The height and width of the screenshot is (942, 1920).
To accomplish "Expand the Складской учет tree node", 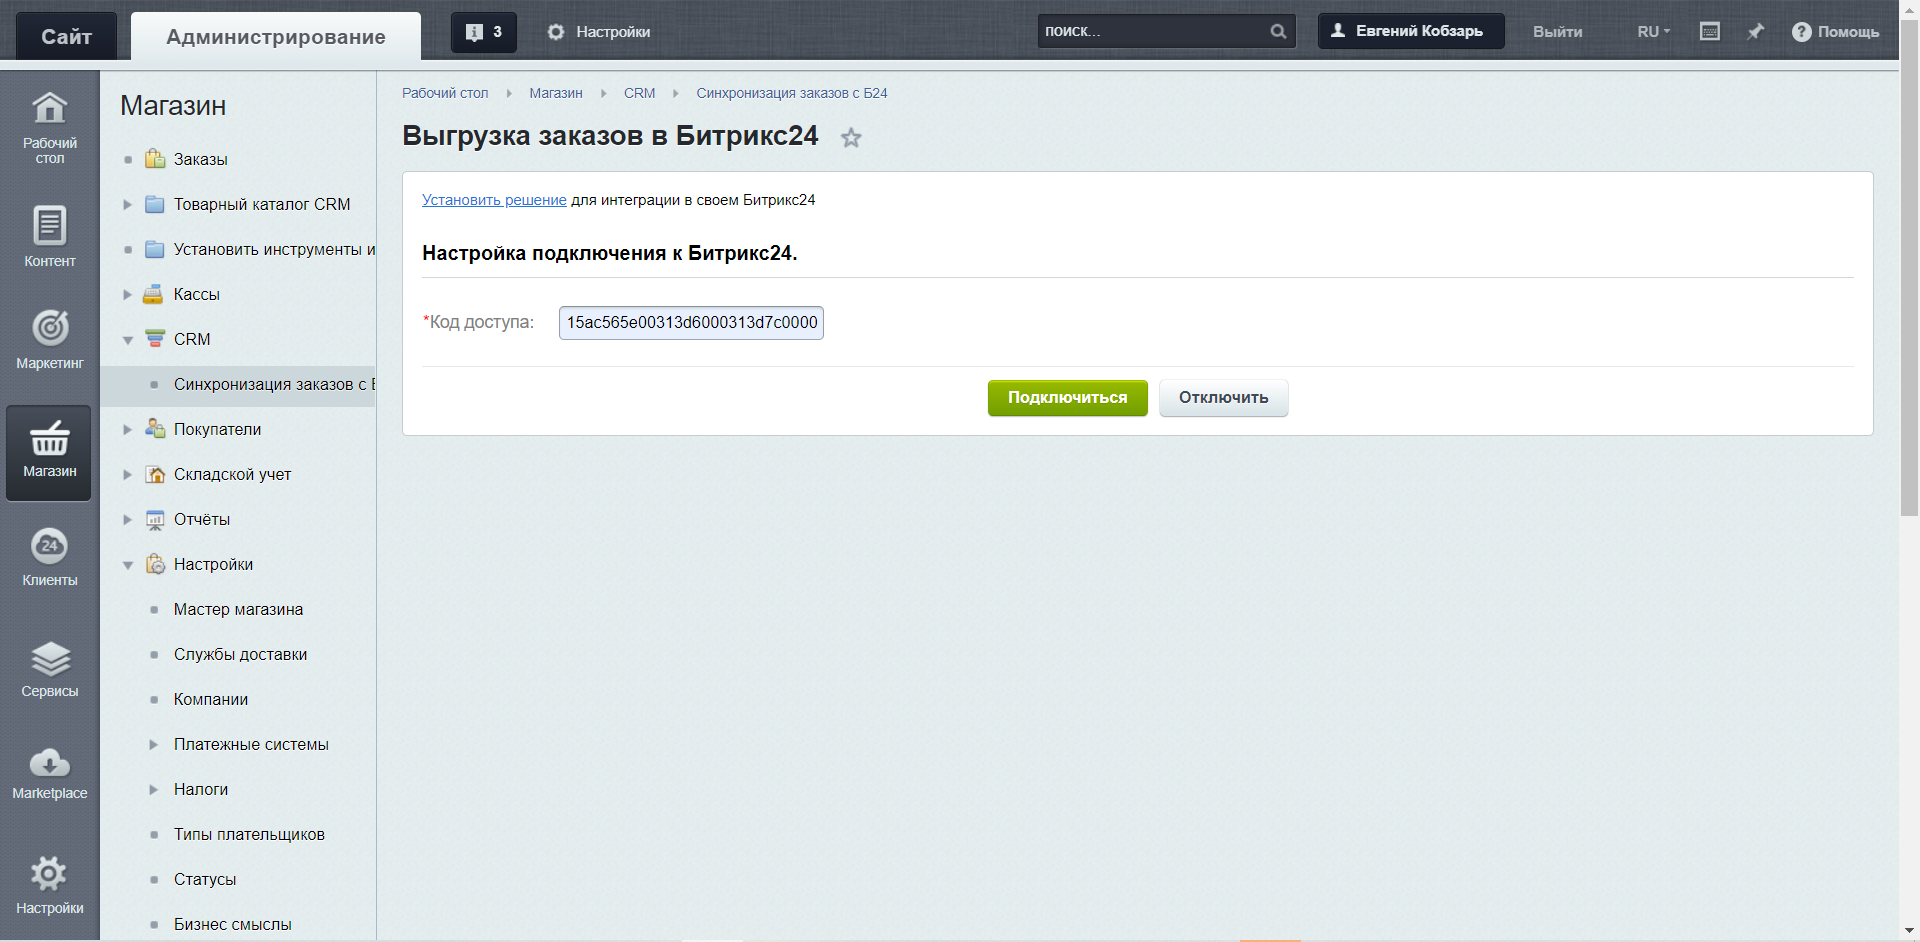I will pos(127,474).
